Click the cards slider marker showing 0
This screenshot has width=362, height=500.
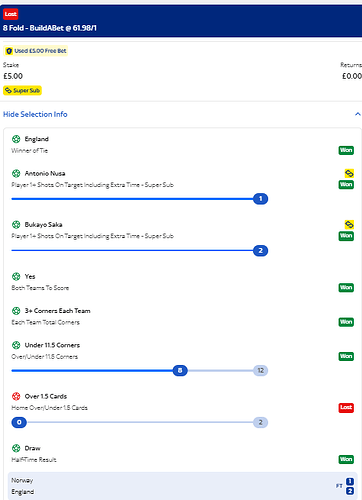click(19, 423)
